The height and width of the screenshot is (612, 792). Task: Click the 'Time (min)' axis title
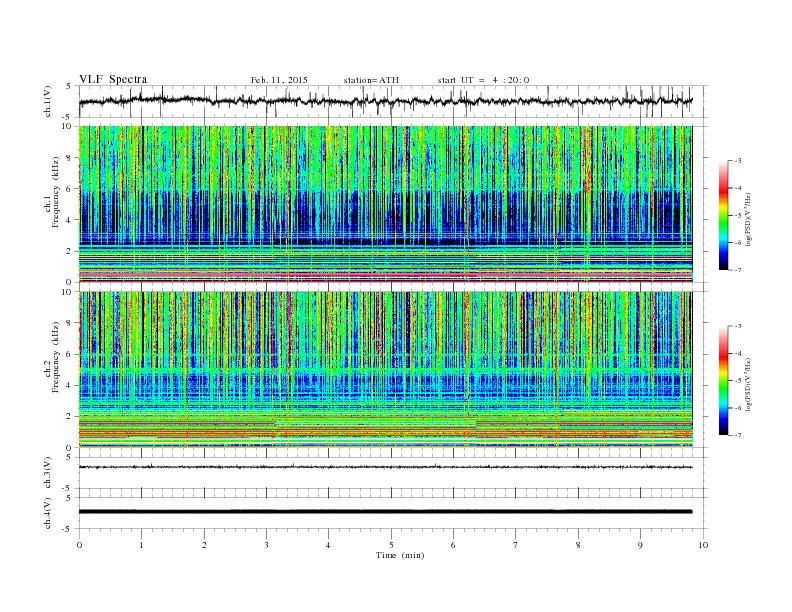tap(400, 555)
